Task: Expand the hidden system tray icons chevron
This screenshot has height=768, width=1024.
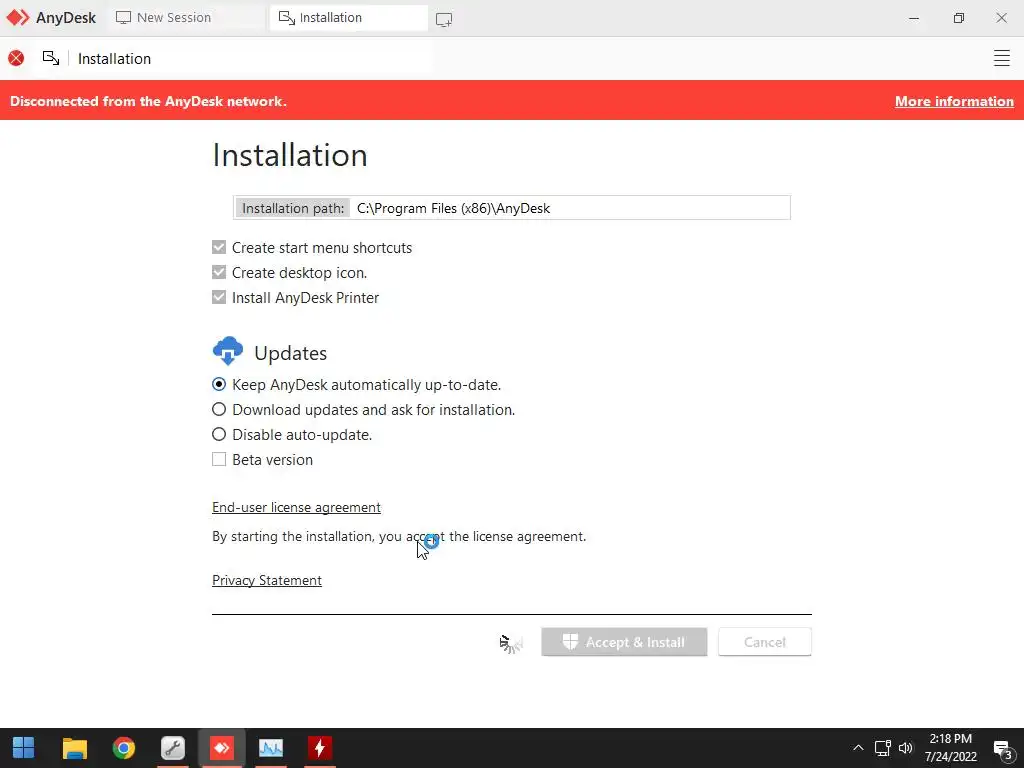Action: click(858, 748)
